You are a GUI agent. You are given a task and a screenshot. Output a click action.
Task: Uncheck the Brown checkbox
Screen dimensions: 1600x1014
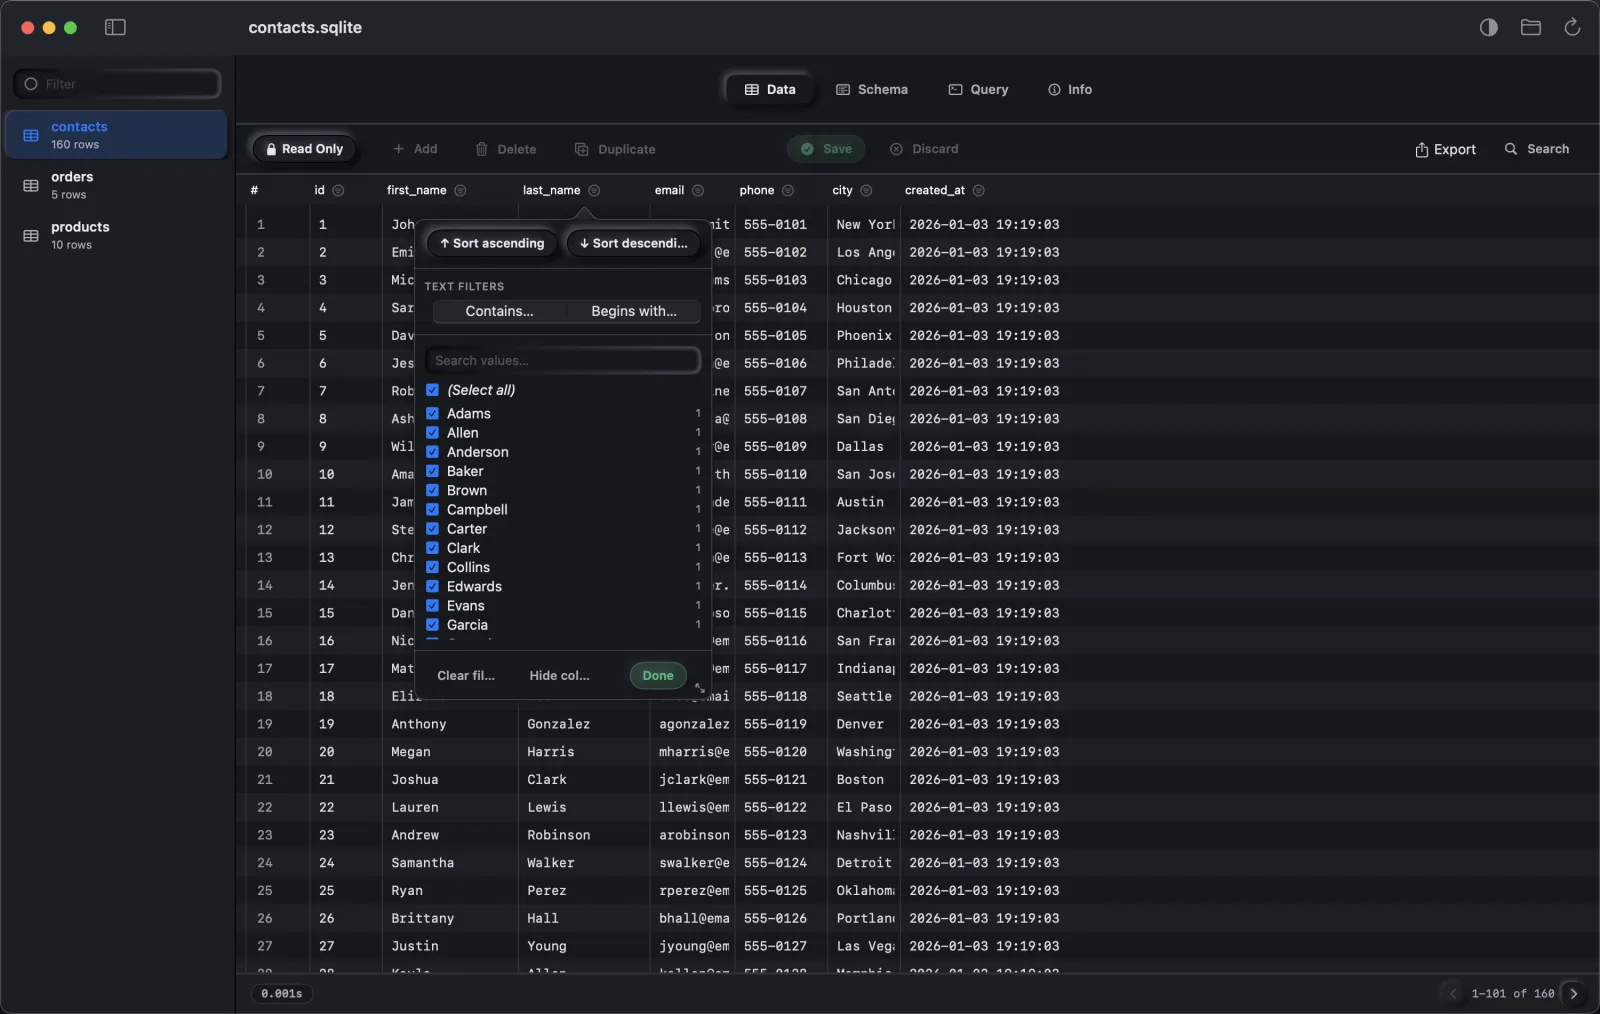tap(432, 490)
